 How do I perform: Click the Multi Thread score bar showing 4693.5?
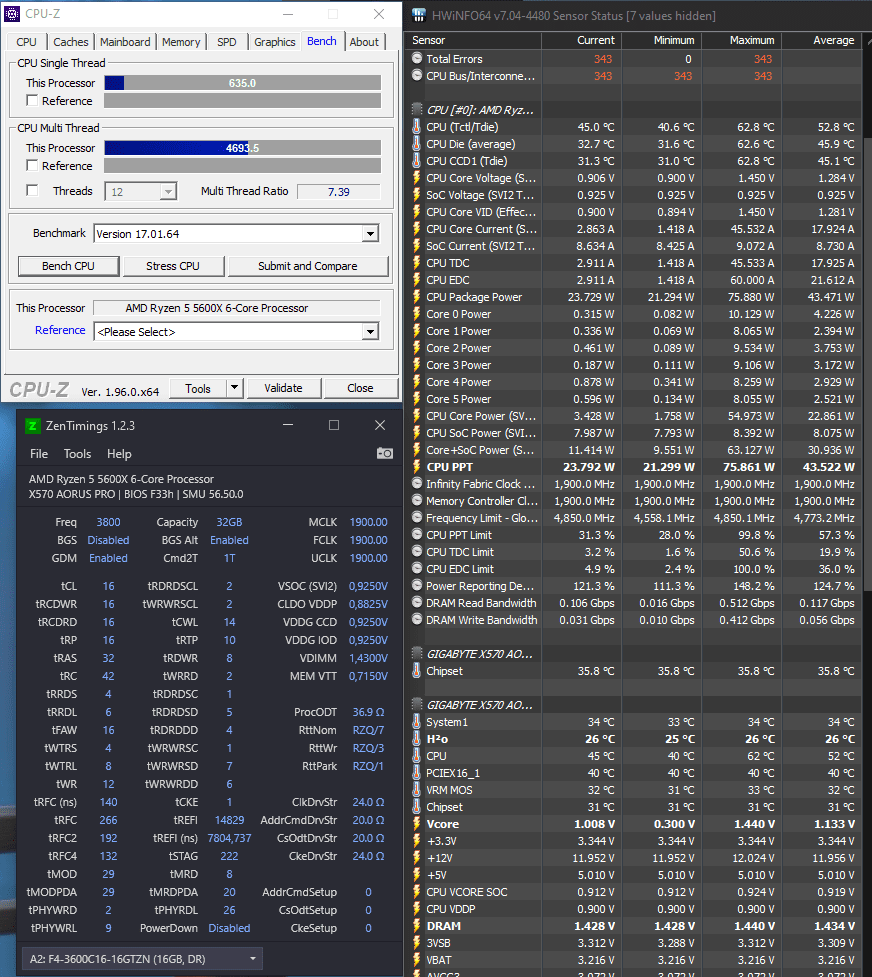pos(242,148)
